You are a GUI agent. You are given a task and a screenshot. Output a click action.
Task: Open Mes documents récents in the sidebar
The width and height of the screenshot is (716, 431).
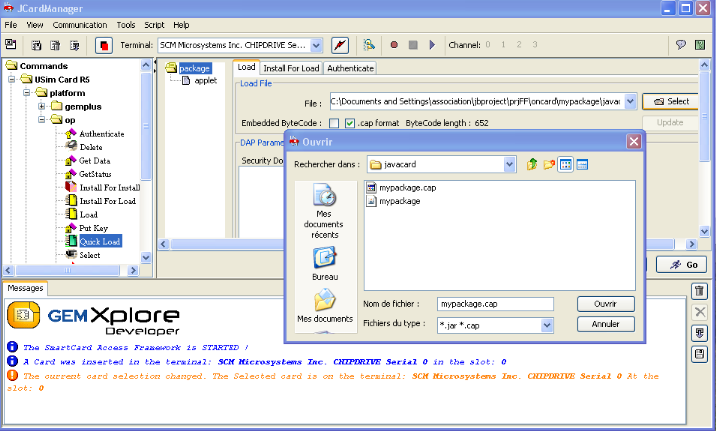325,211
